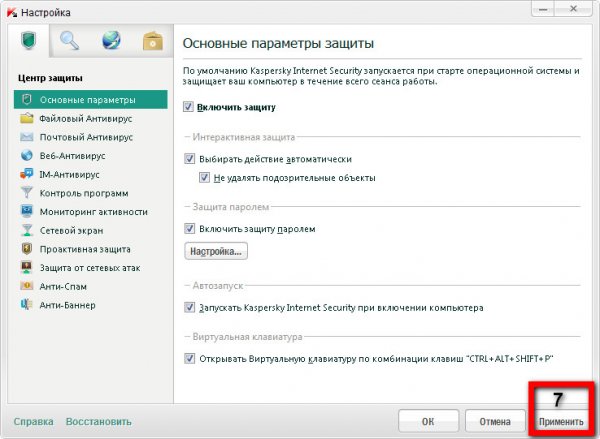Select Сетевой экран label

point(71,230)
